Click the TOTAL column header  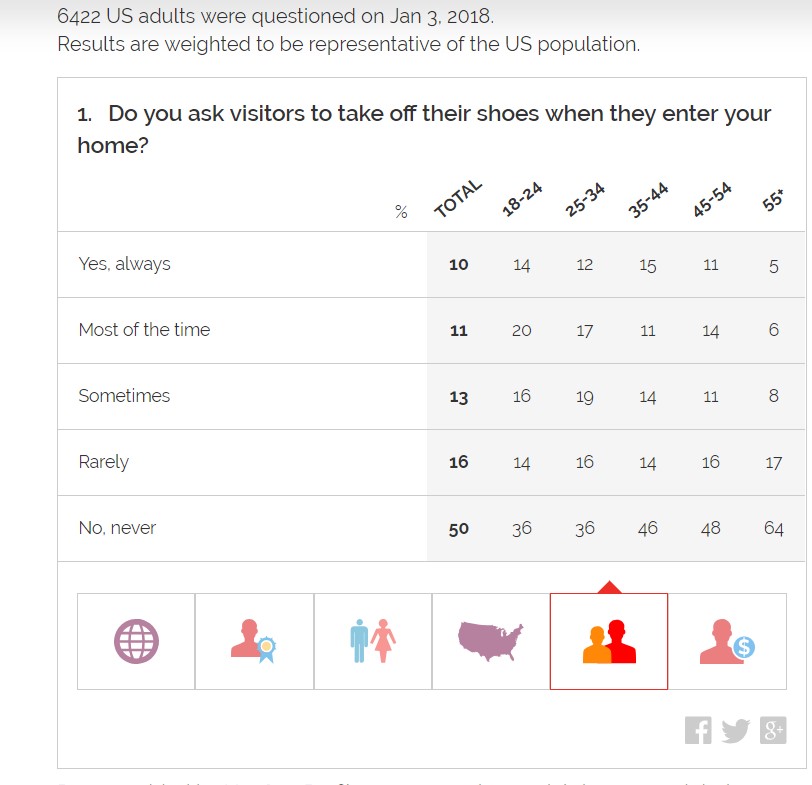point(458,199)
